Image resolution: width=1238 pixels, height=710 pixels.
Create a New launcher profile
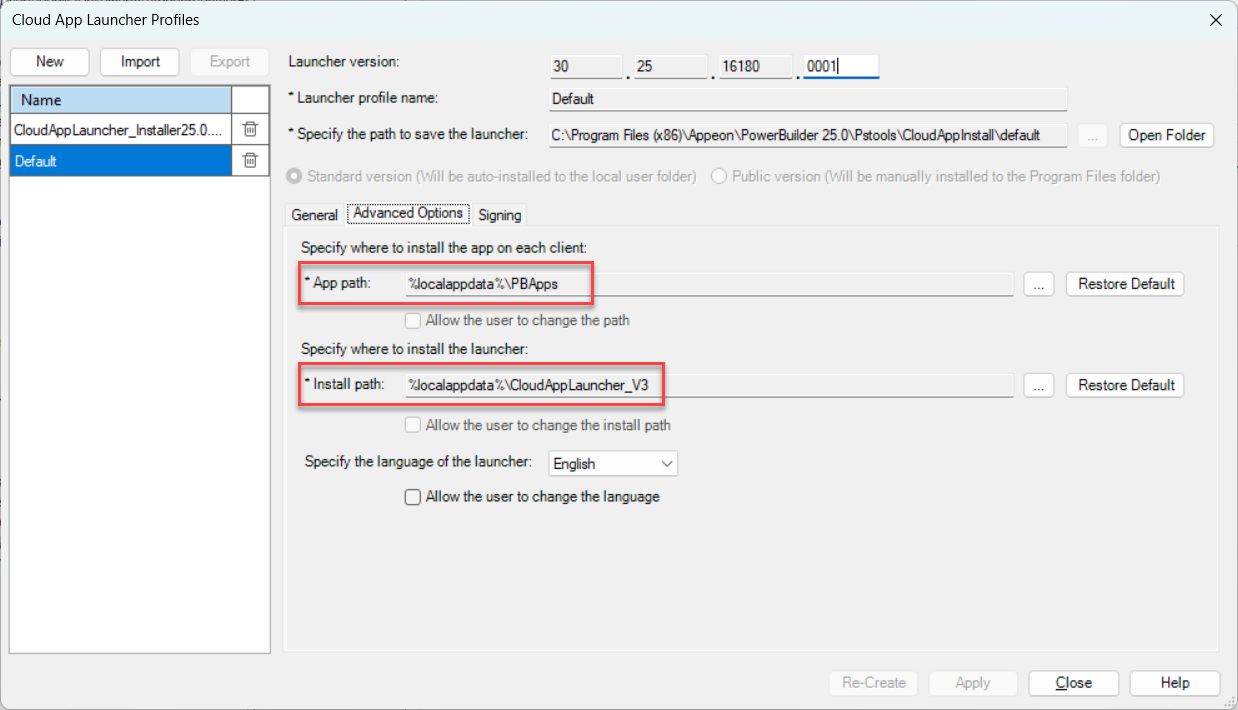pyautogui.click(x=50, y=62)
